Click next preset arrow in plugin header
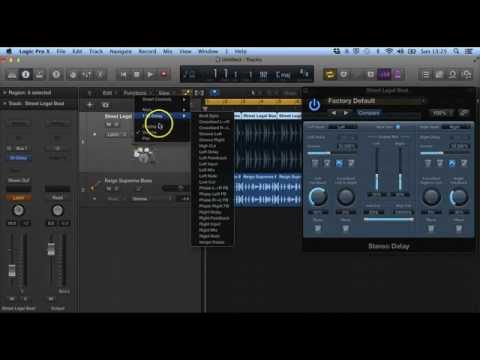 tap(346, 113)
